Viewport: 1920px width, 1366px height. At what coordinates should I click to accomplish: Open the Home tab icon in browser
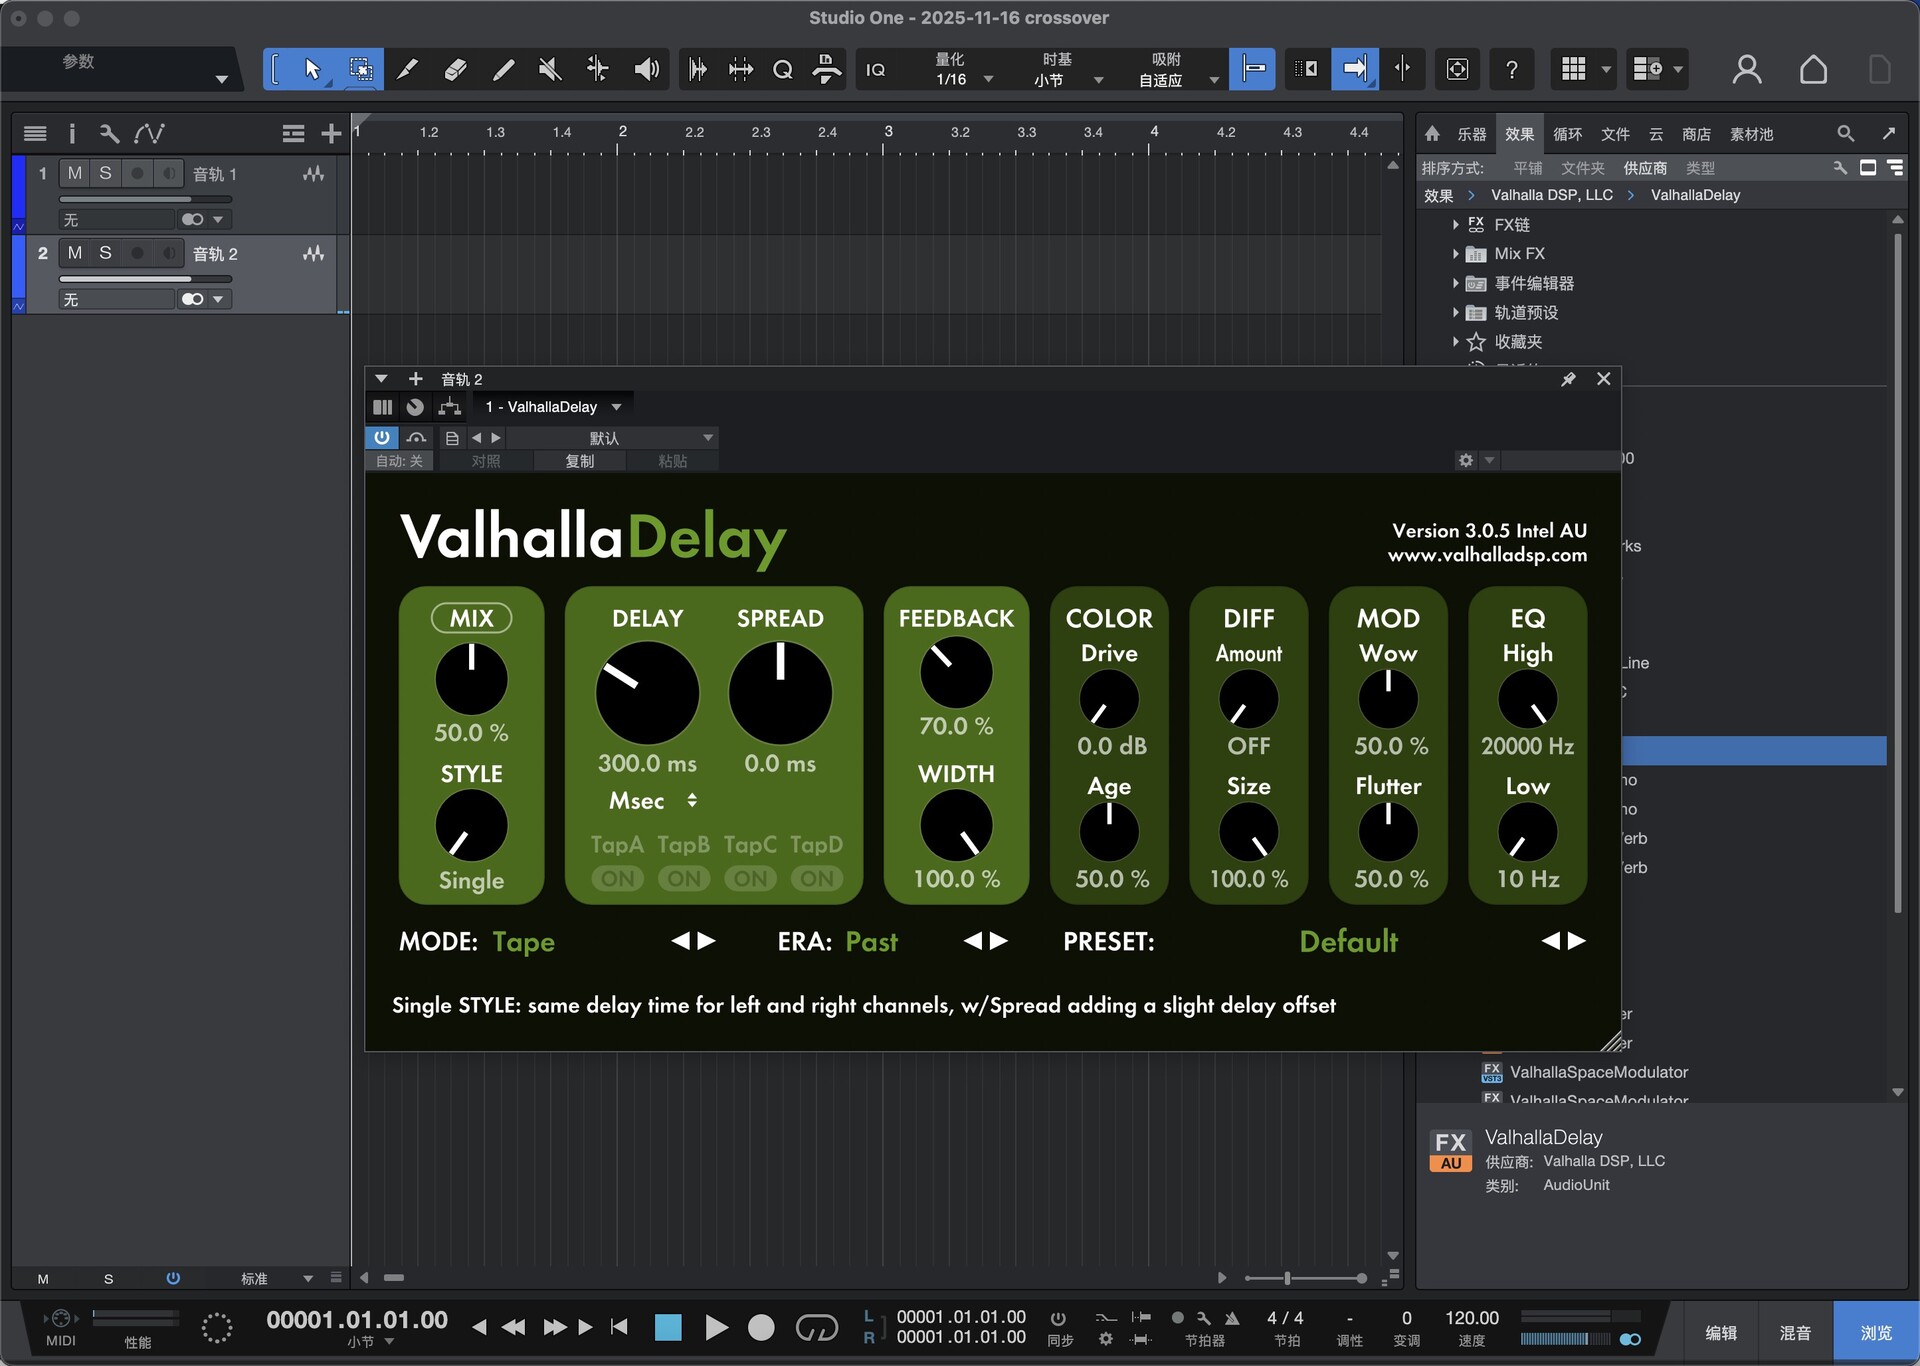coord(1432,134)
